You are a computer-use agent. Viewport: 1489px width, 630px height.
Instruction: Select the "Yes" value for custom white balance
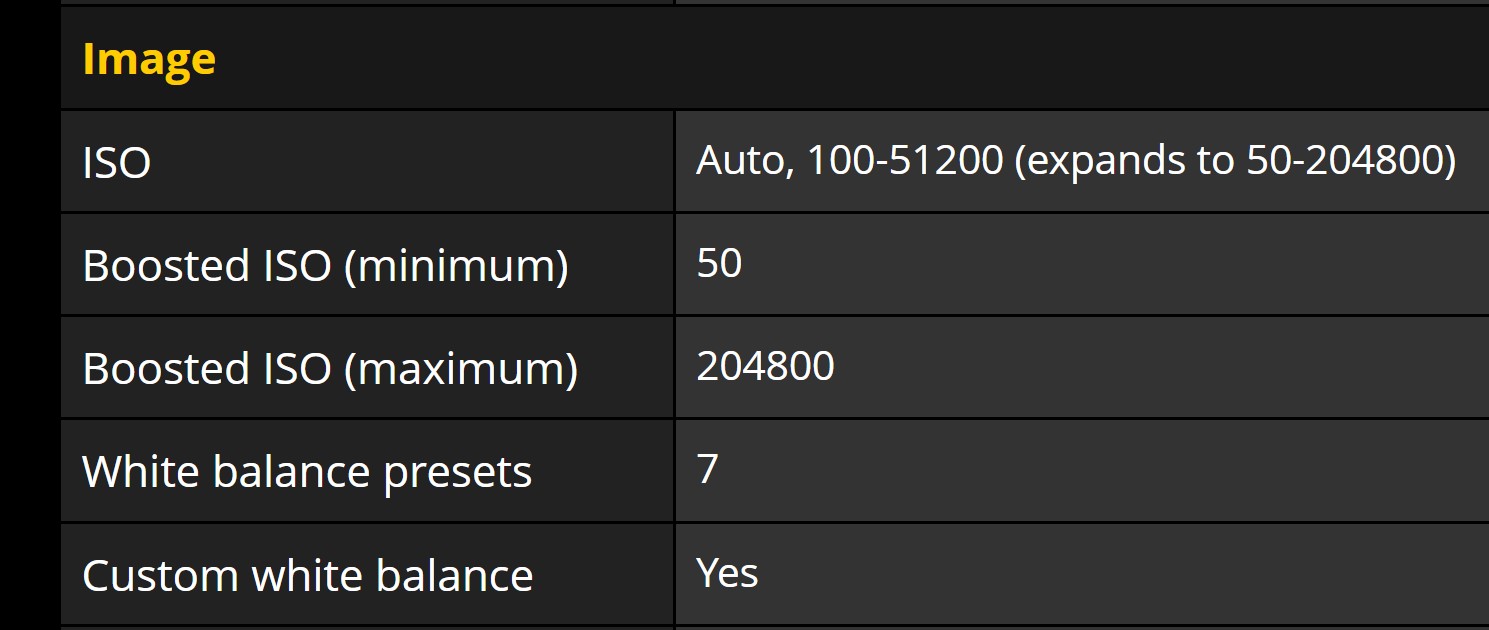[727, 573]
